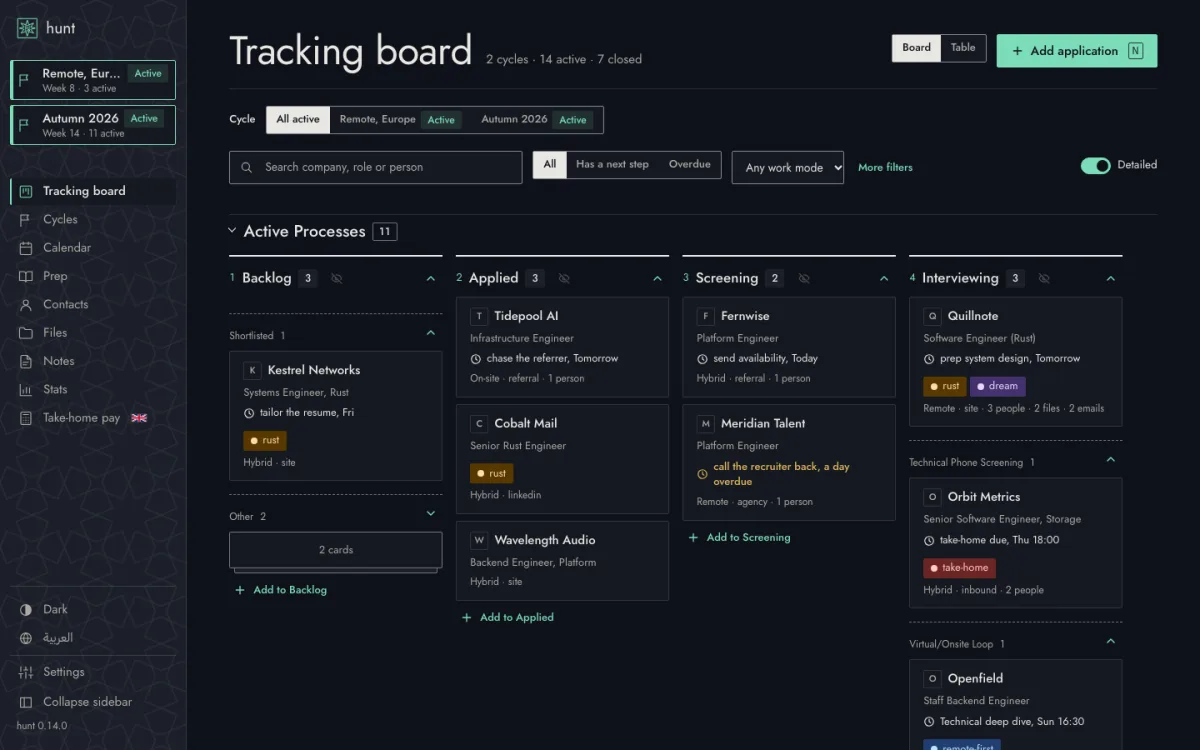Click the rust tag on Kestrel Networks

(x=265, y=440)
